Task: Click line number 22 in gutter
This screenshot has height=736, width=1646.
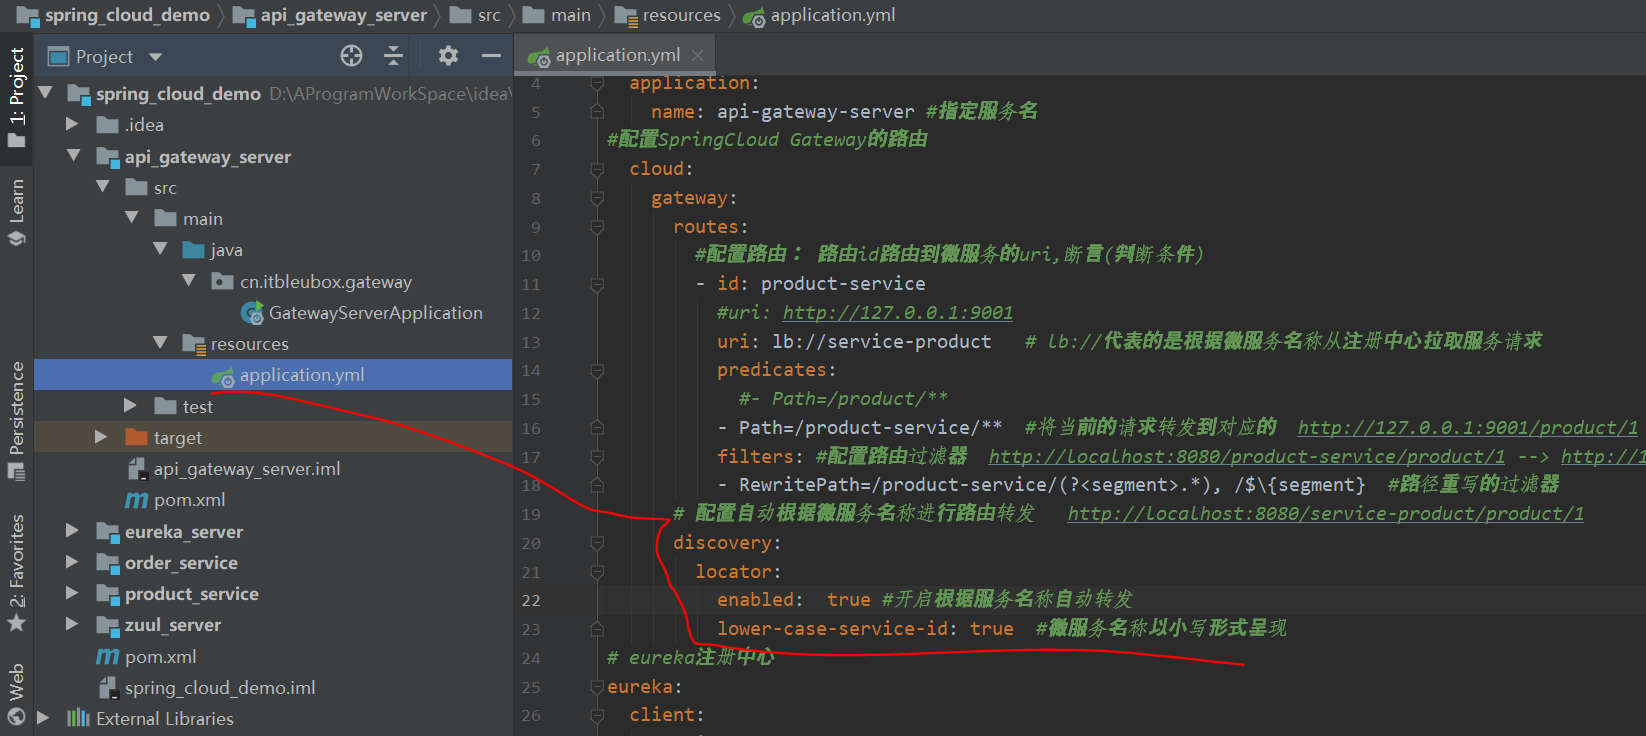Action: point(531,601)
